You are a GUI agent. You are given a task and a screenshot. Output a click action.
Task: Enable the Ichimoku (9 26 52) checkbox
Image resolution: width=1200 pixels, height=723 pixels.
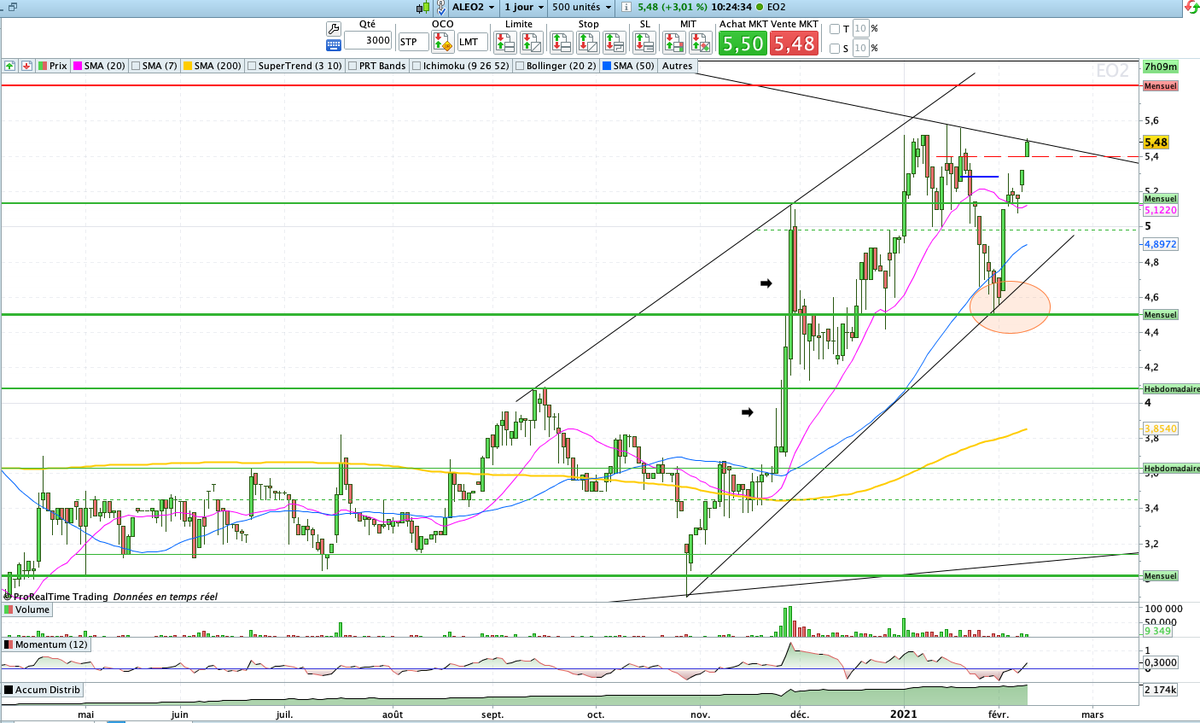pyautogui.click(x=416, y=66)
